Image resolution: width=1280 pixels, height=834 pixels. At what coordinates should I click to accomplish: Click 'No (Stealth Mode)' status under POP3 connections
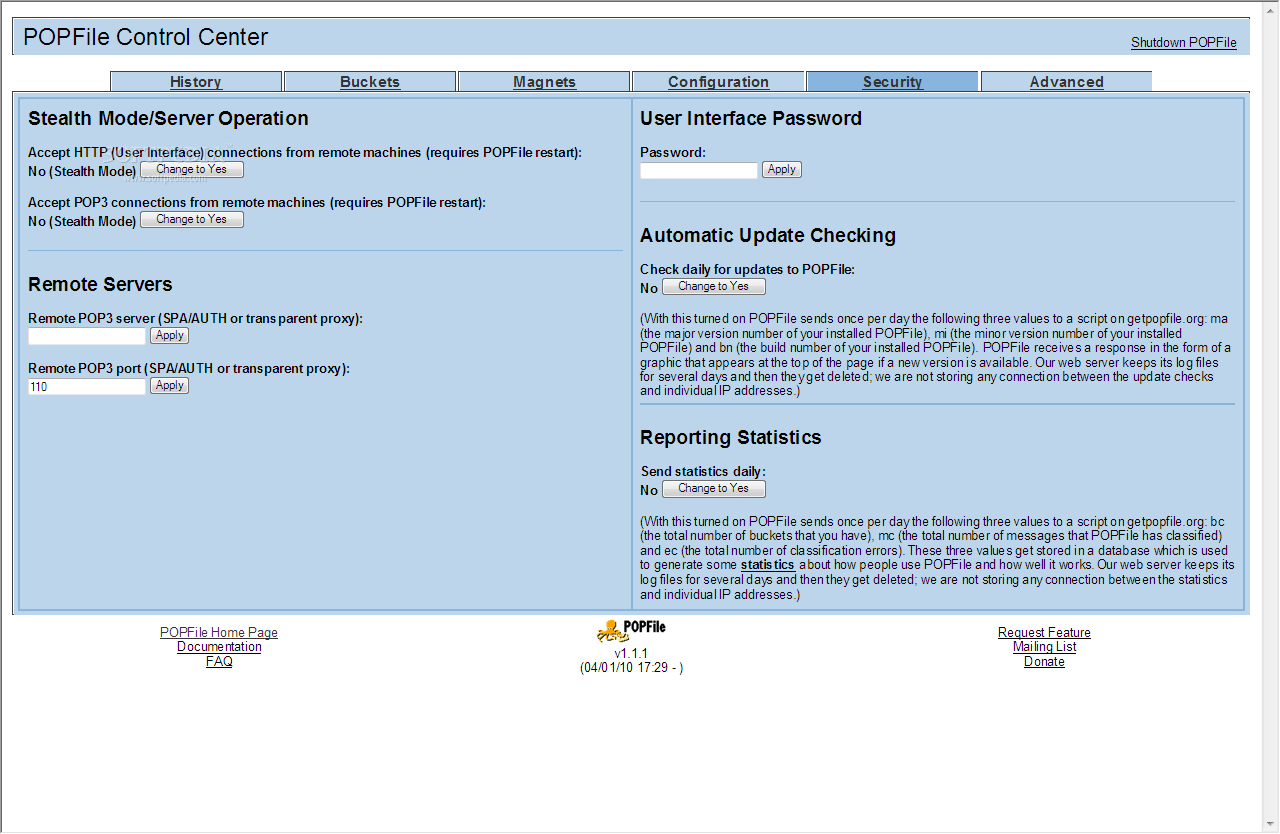coord(82,221)
